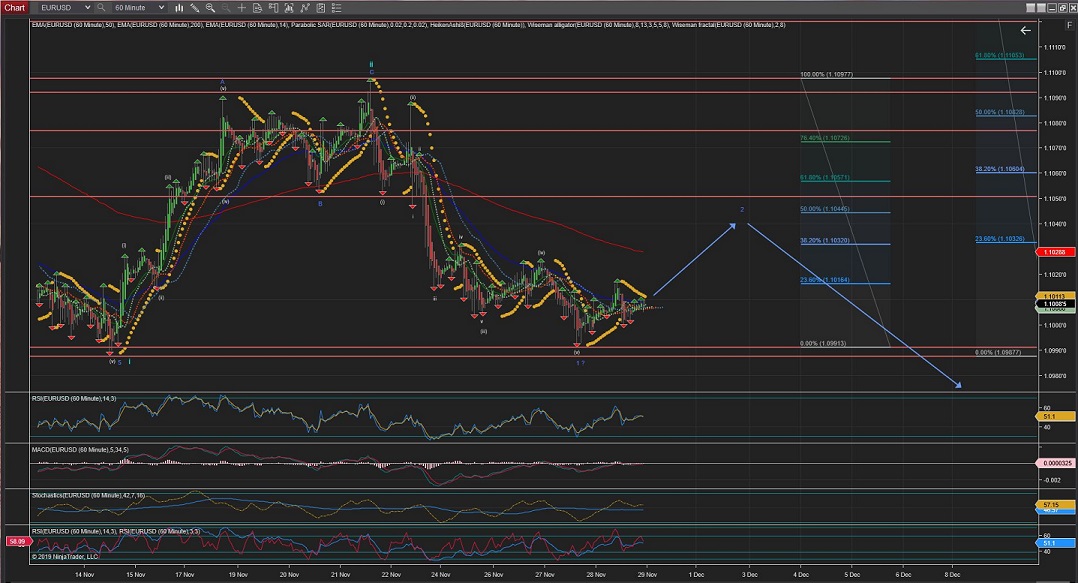This screenshot has width=1078, height=583.
Task: Click the 29 Nov date on time axis
Action: pos(647,575)
